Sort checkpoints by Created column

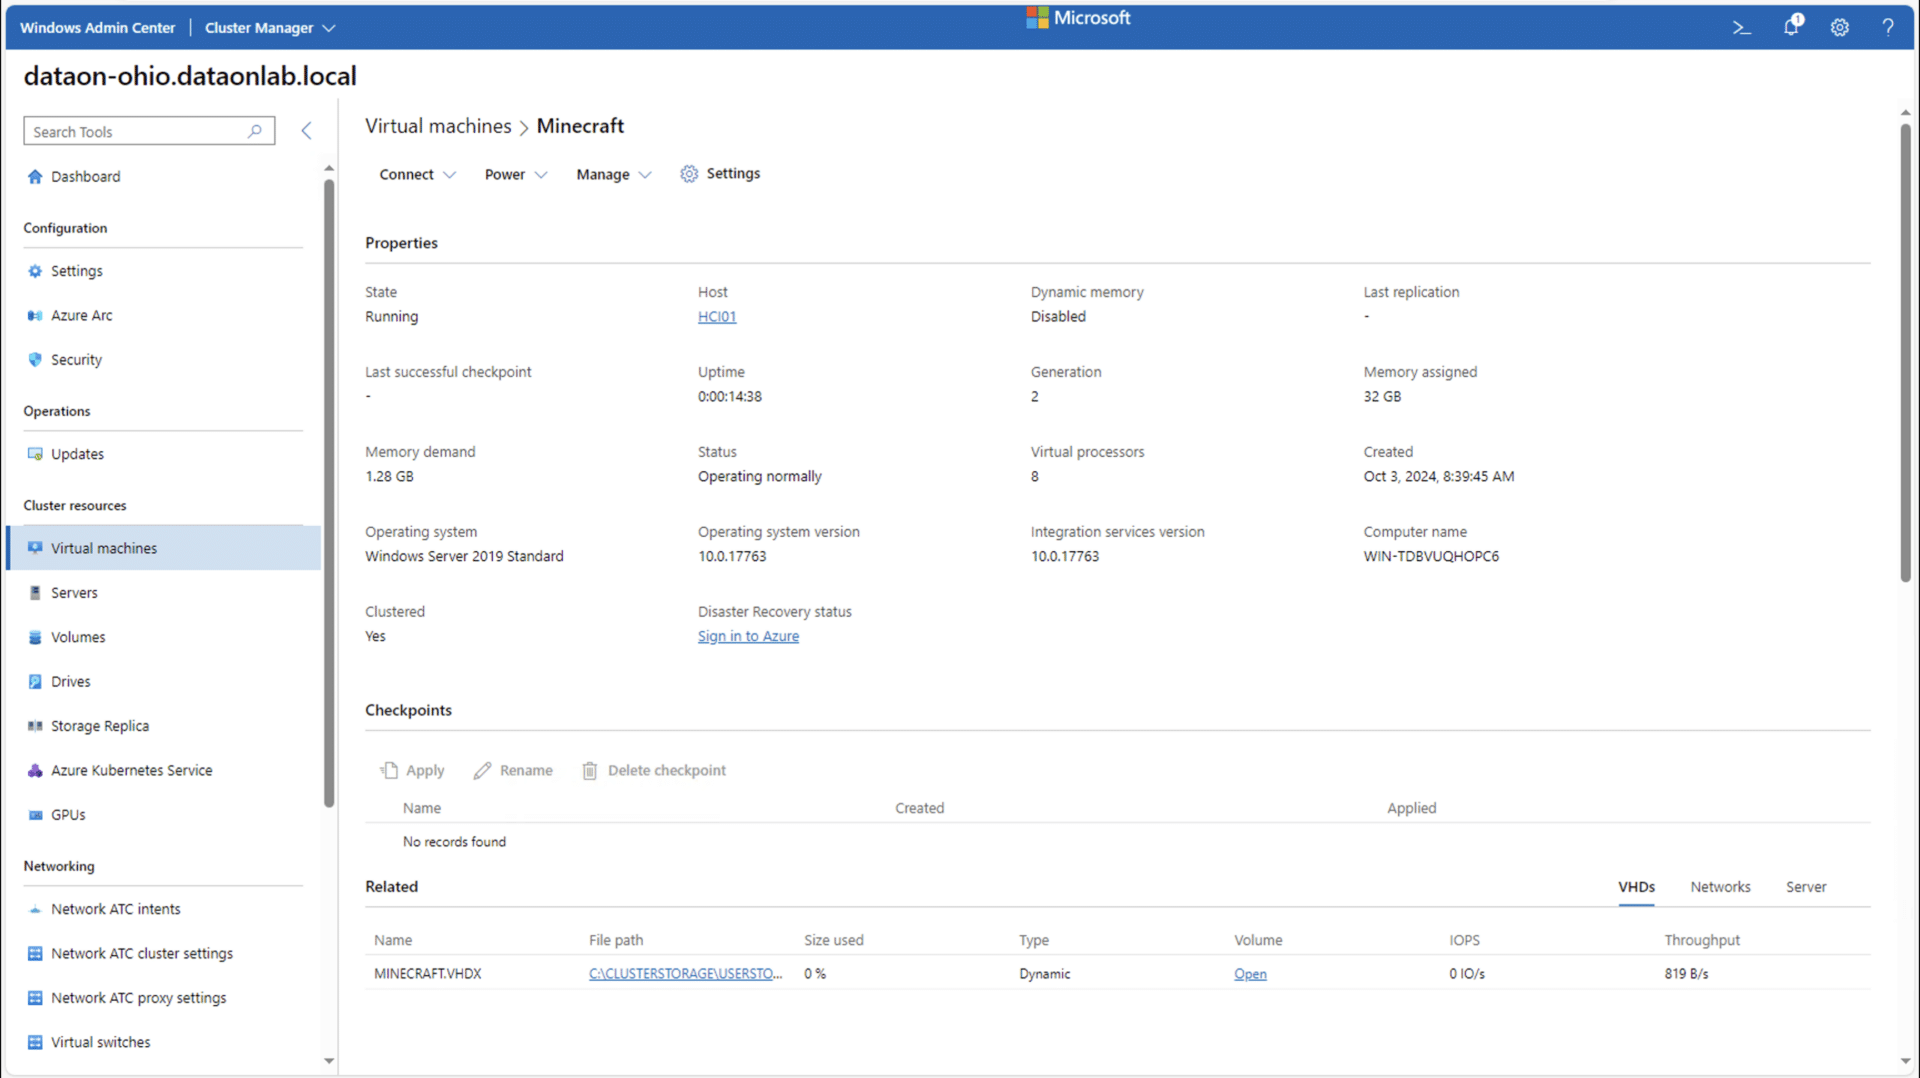click(x=919, y=808)
